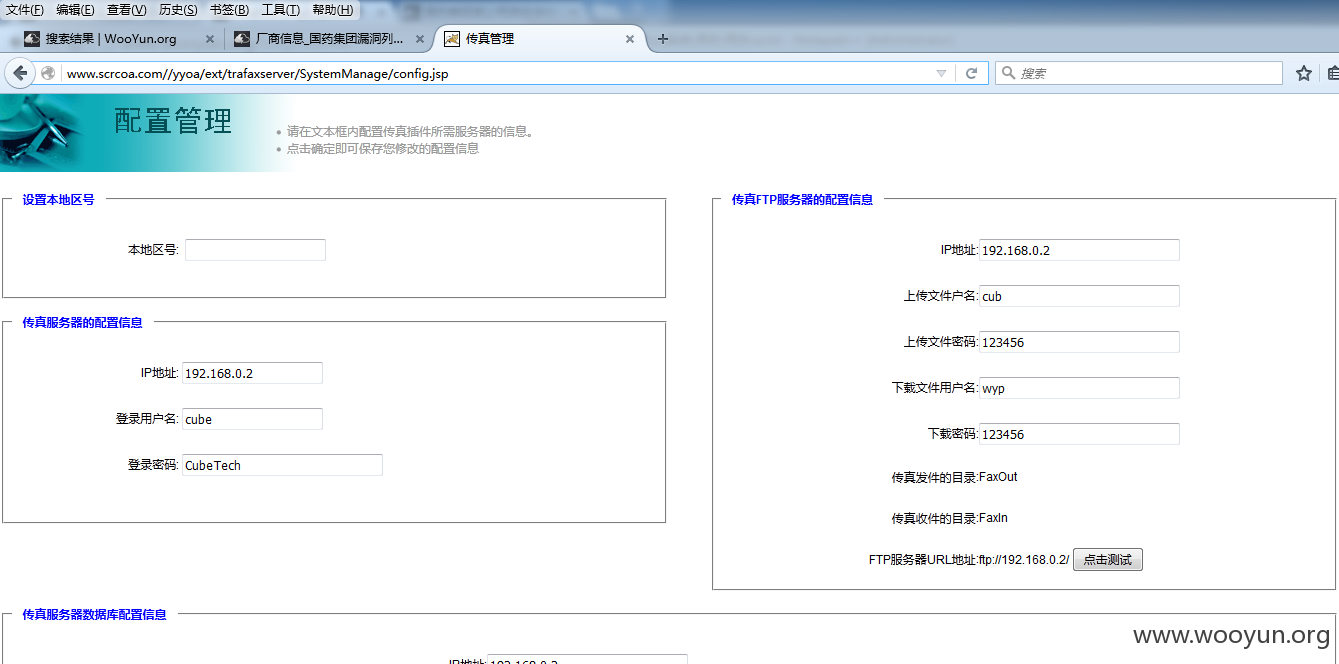The width and height of the screenshot is (1339, 664).
Task: Click the FaxOut directory text
Action: tap(998, 477)
